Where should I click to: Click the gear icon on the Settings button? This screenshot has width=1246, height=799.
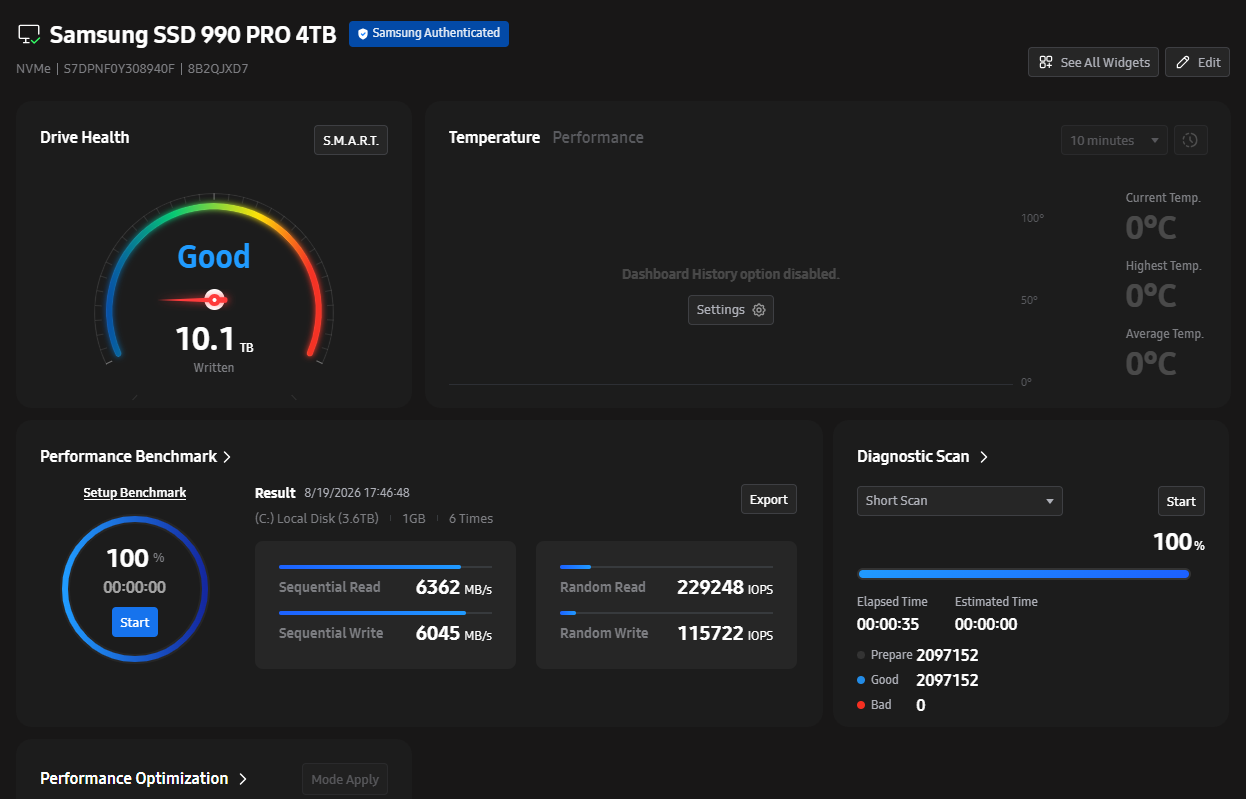pos(759,310)
